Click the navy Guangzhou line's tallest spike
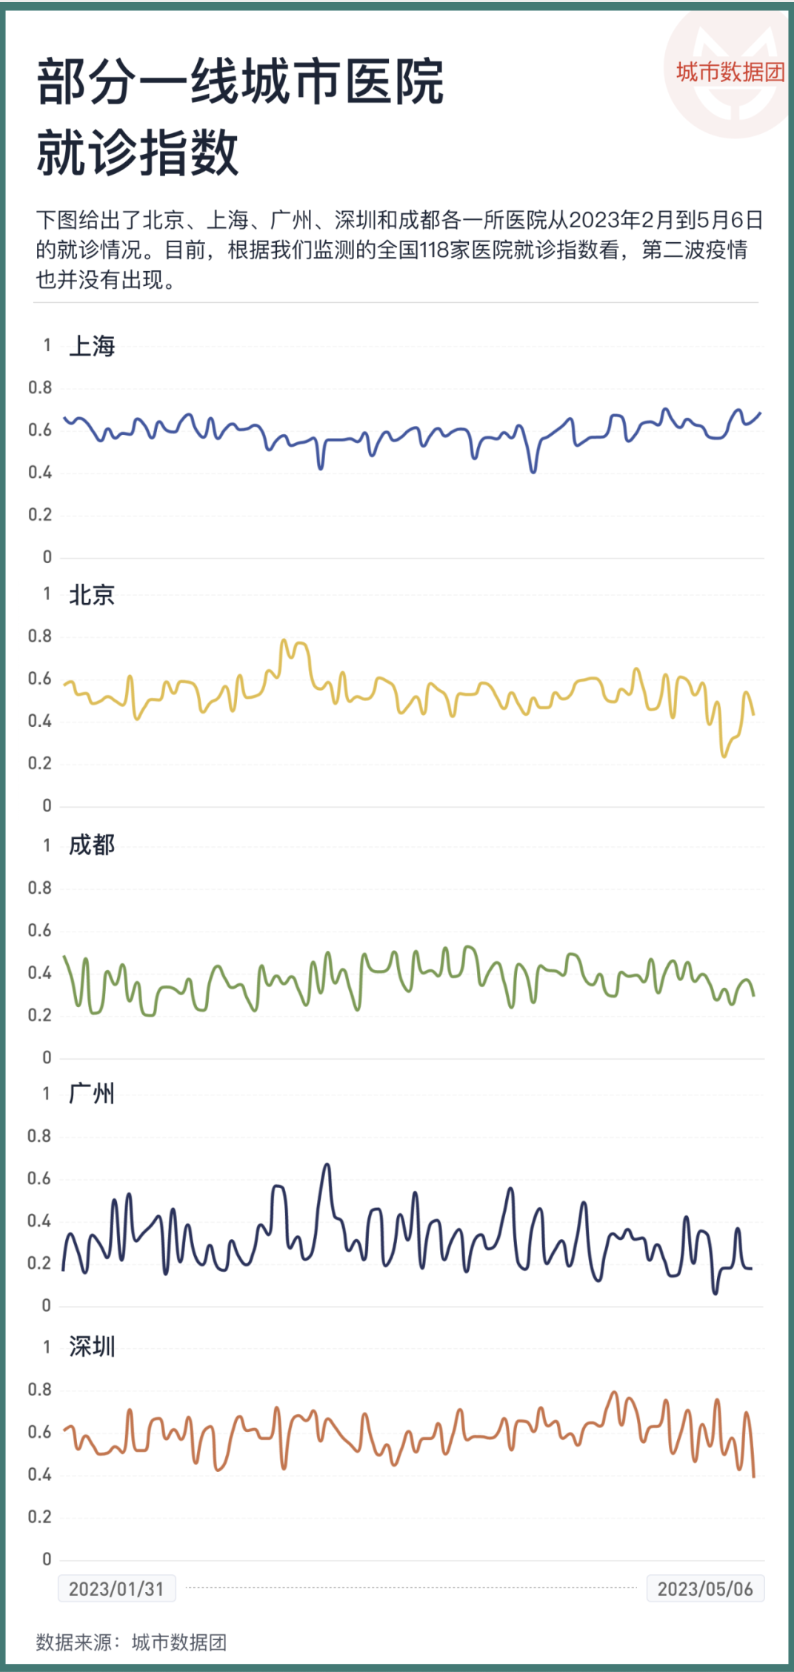 click(x=326, y=1165)
